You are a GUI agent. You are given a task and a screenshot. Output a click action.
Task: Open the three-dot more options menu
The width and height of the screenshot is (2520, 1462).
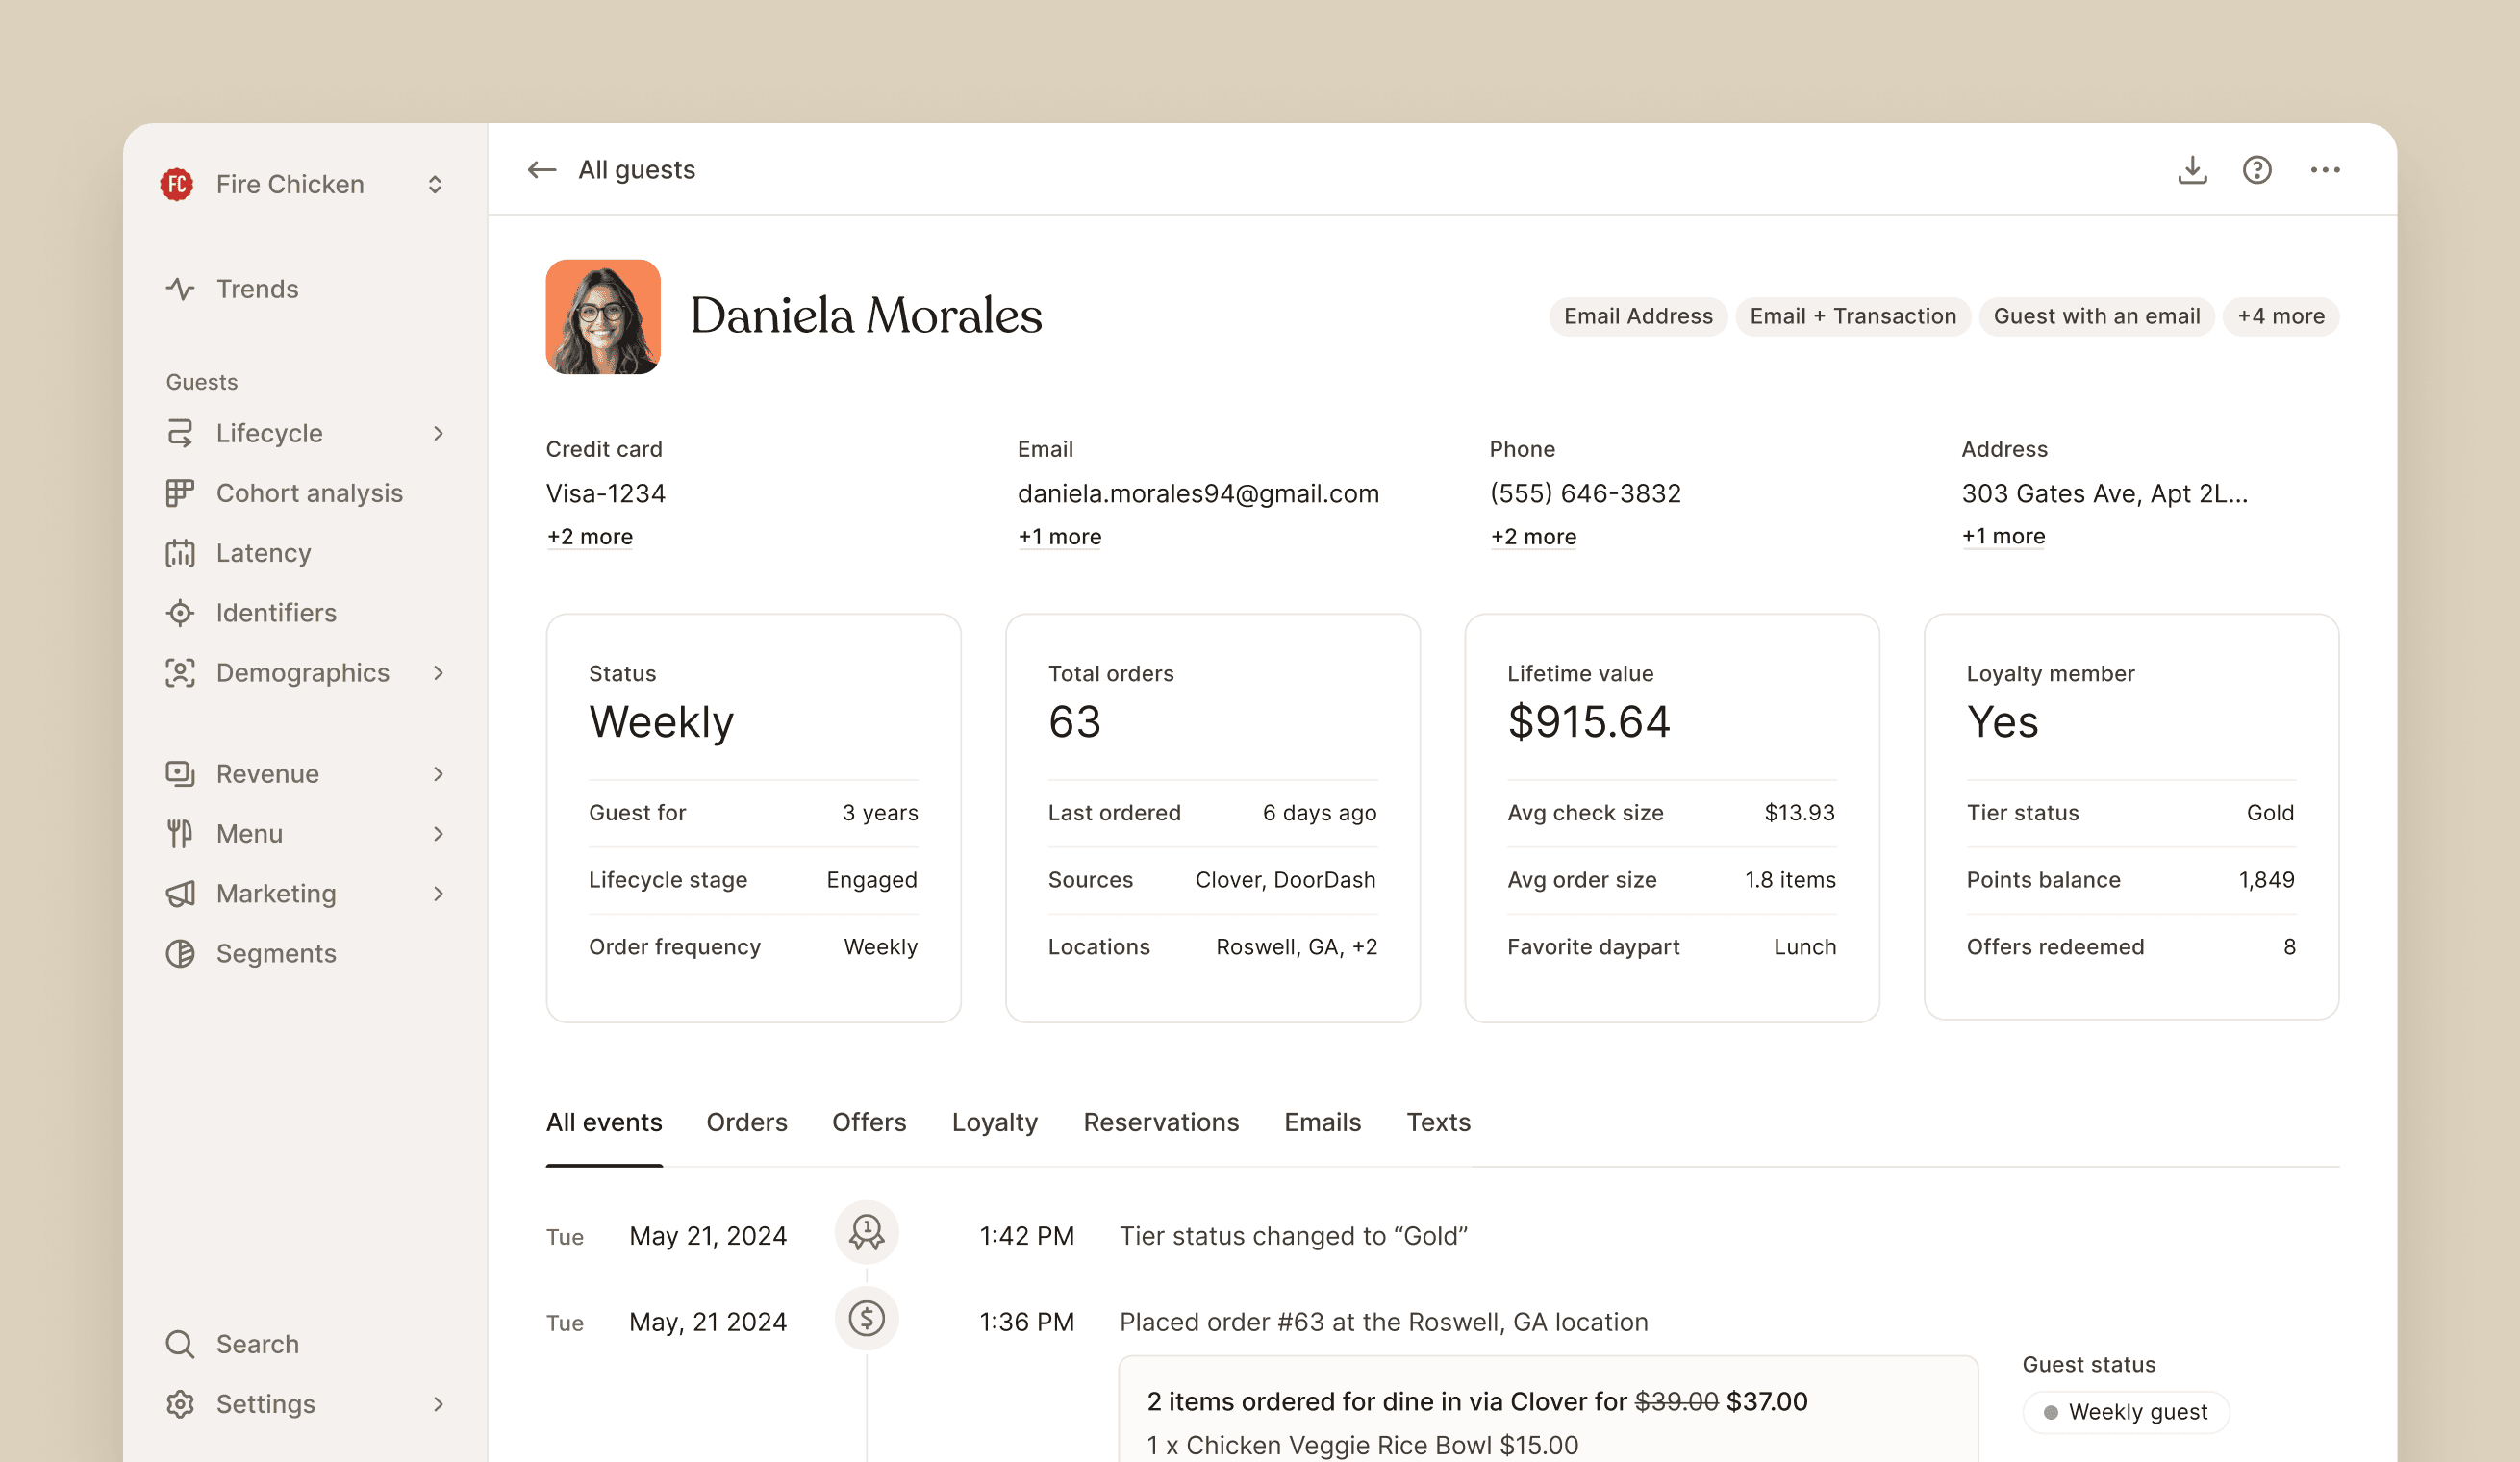(2325, 170)
